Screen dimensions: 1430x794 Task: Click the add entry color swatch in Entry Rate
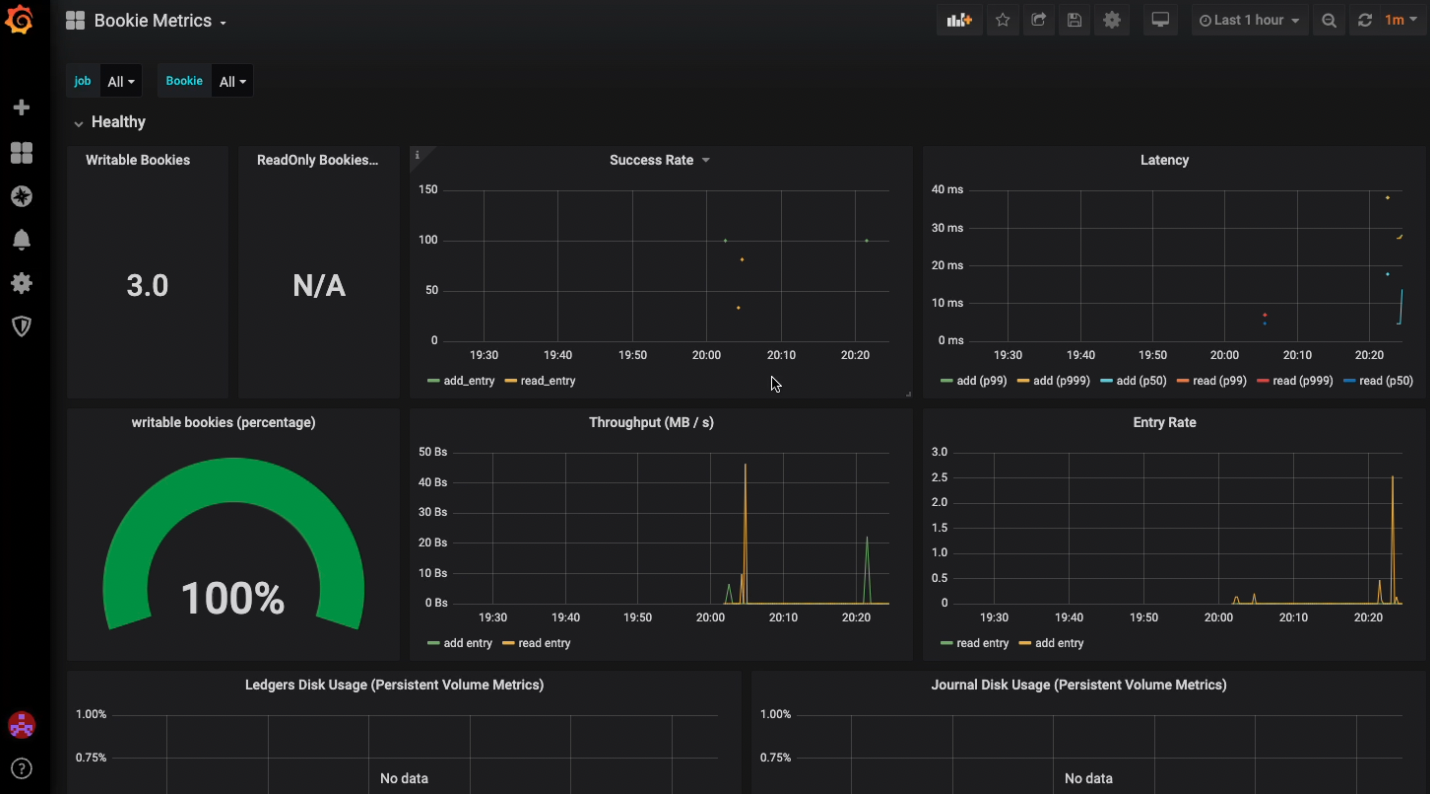(x=1024, y=644)
